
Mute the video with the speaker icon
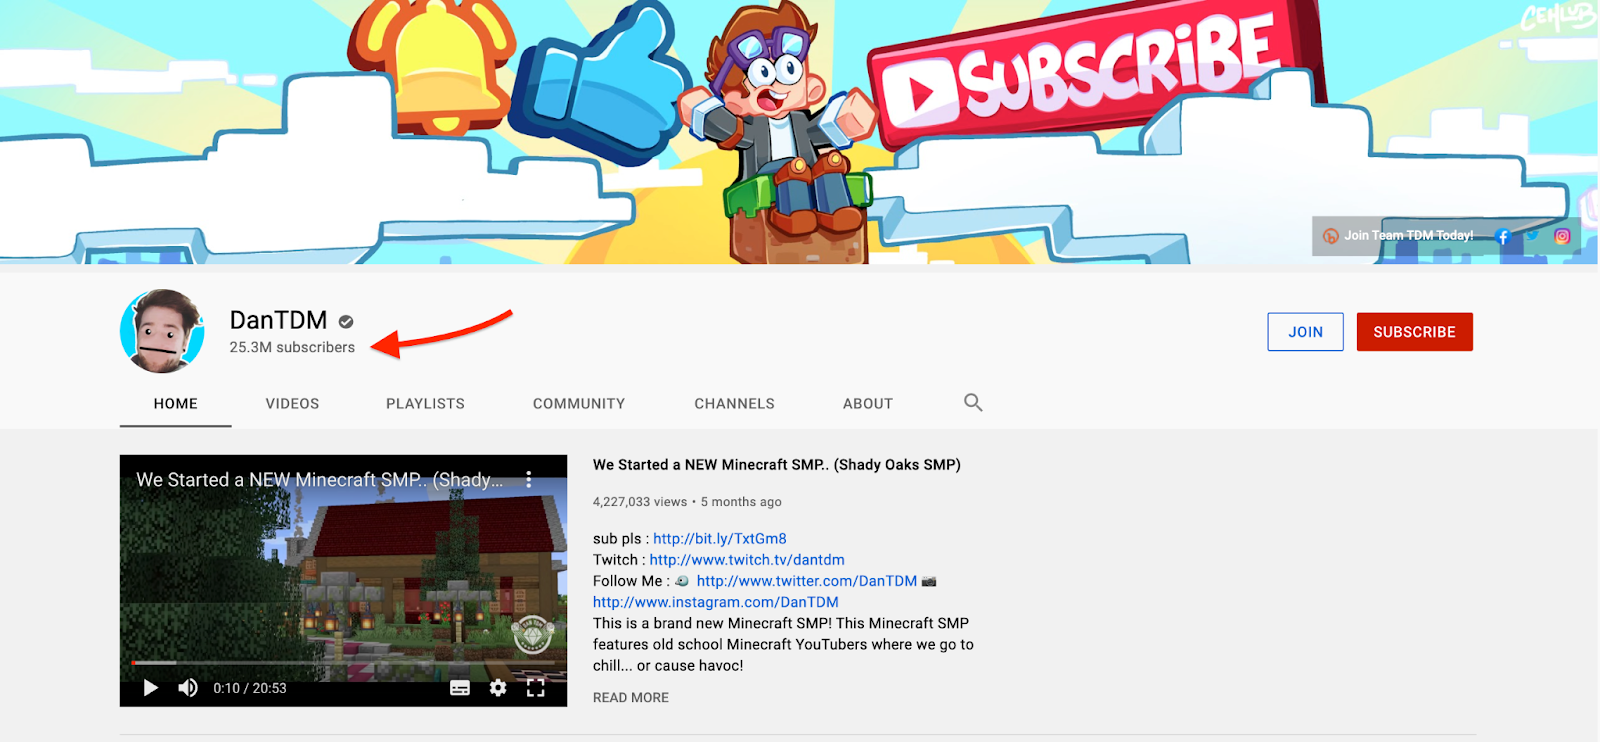[188, 688]
